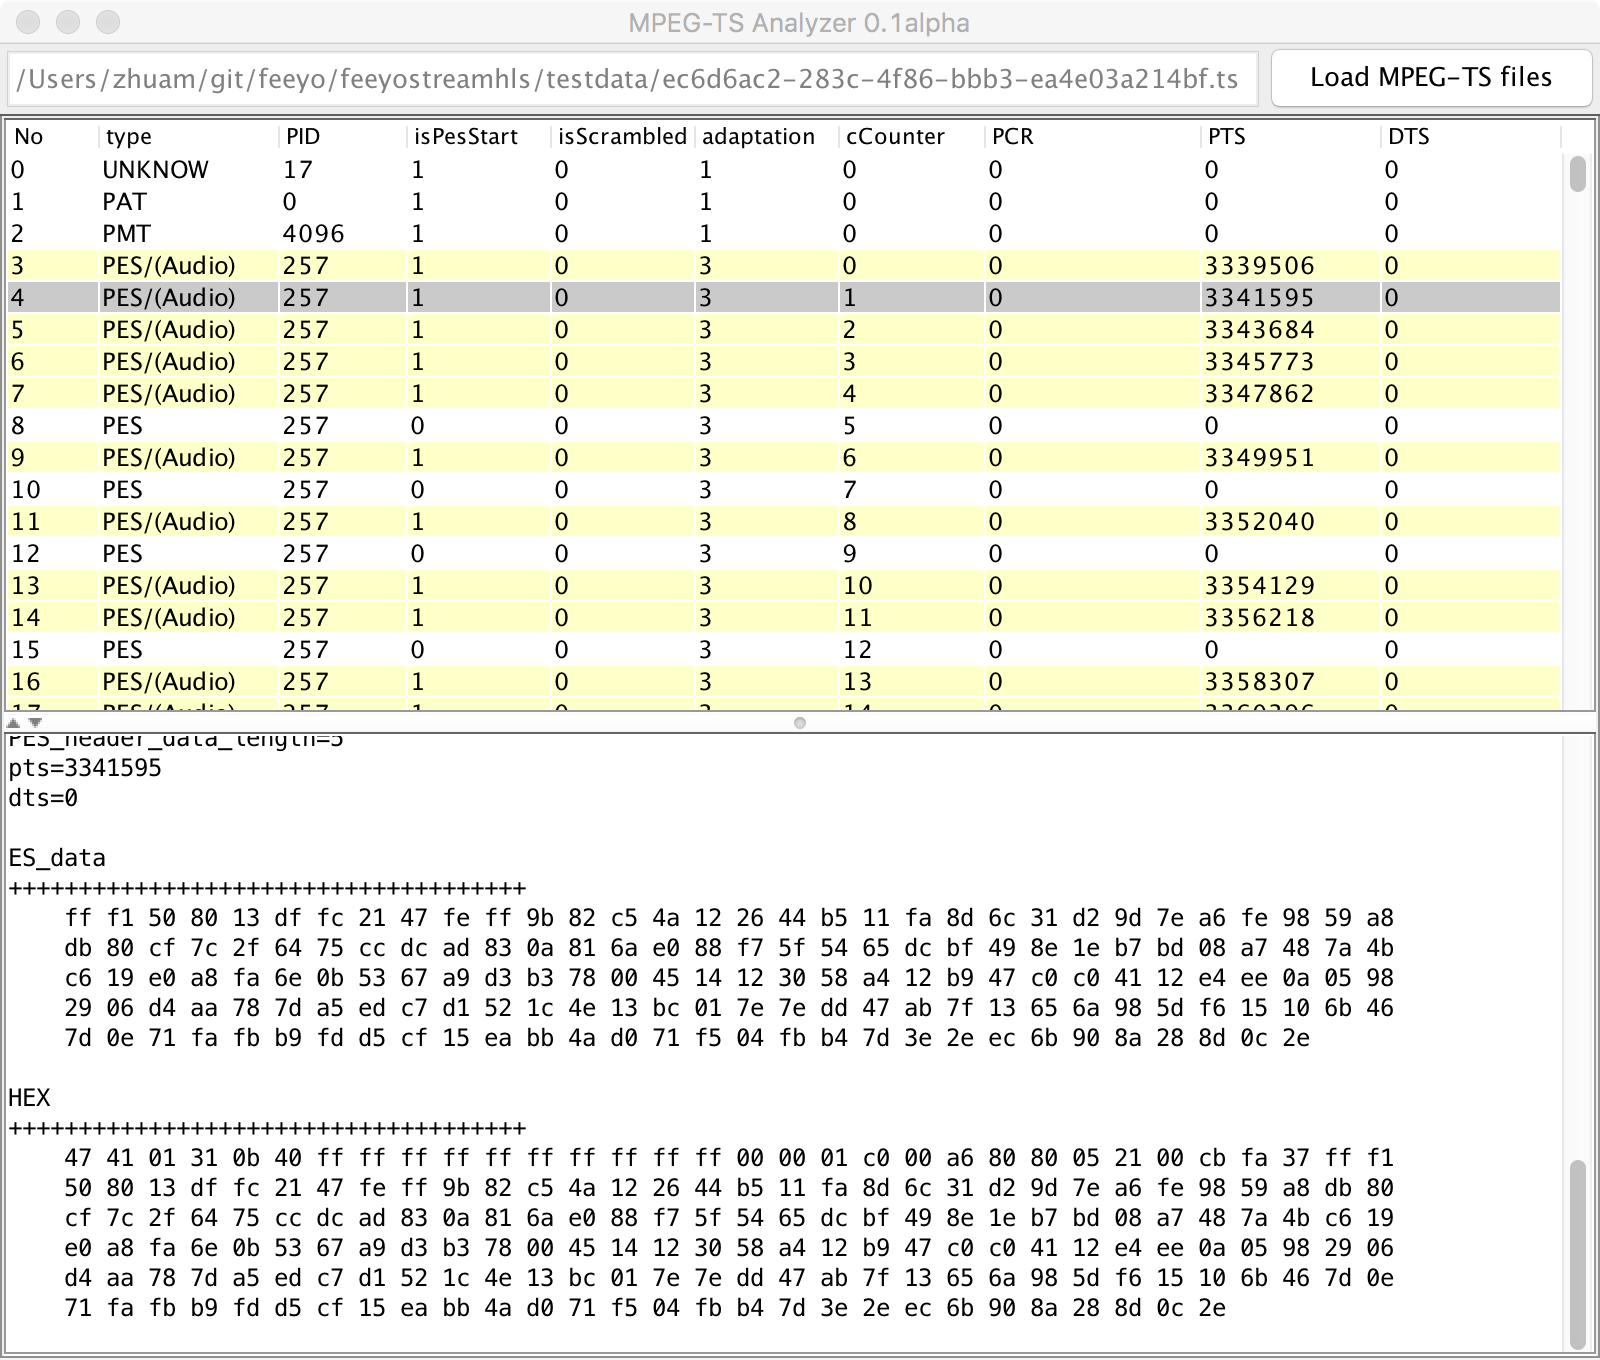Select audio packet with PTS 3345773

tap(784, 362)
